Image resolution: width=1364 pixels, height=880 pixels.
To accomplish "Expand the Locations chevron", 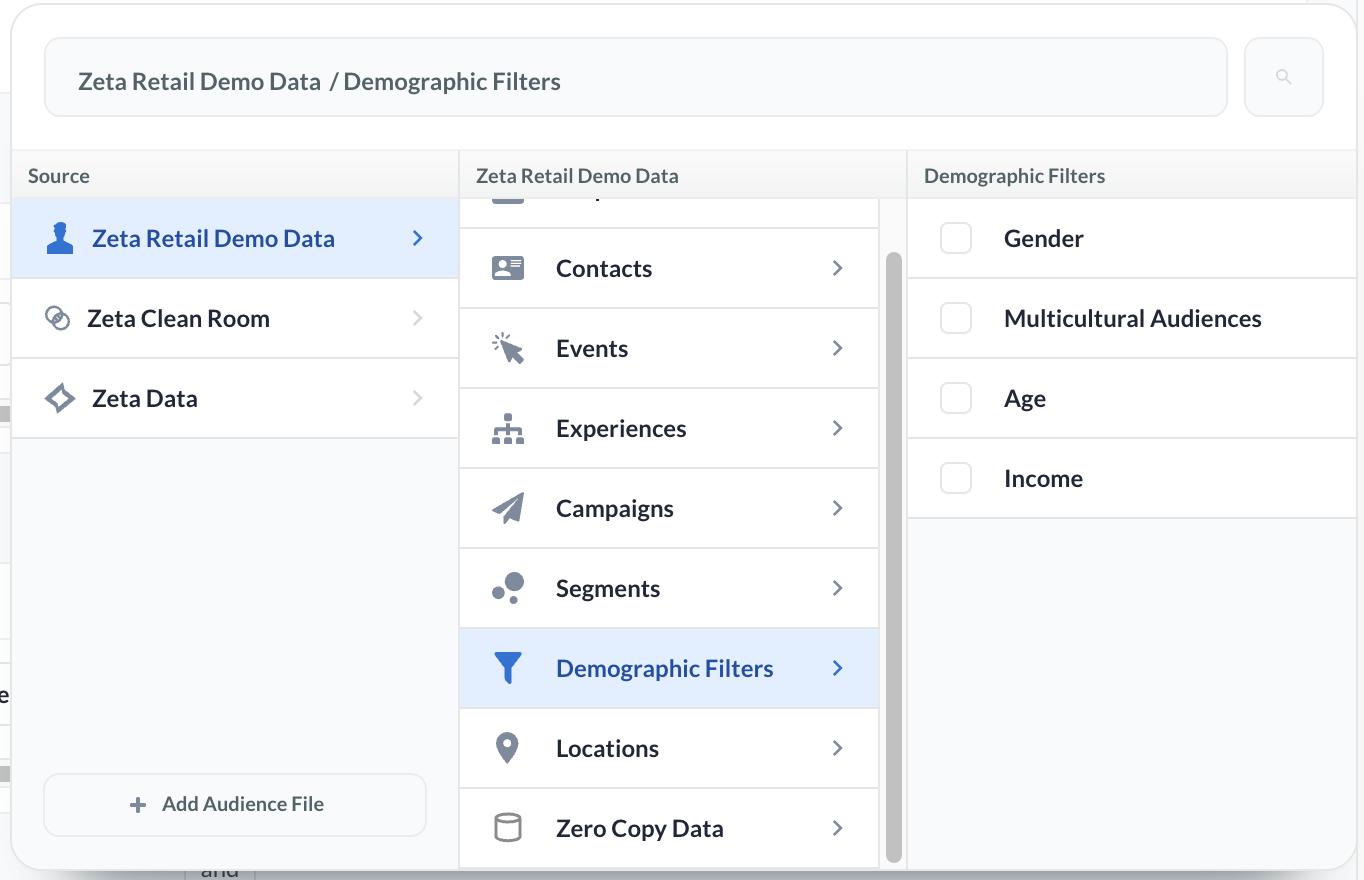I will (x=838, y=748).
